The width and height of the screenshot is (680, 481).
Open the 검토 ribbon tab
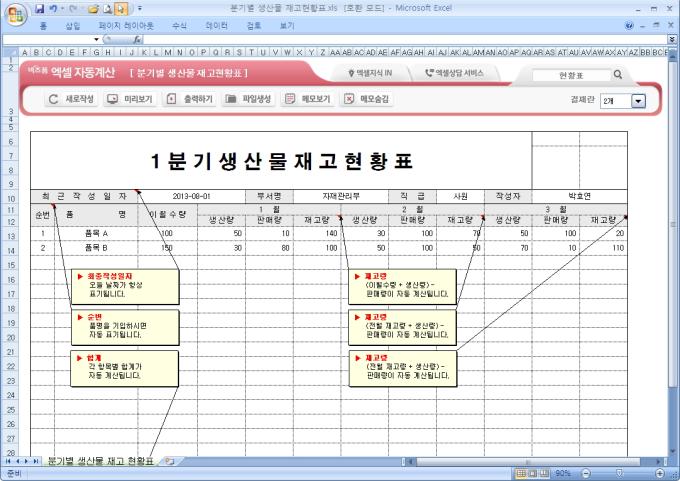click(x=254, y=26)
